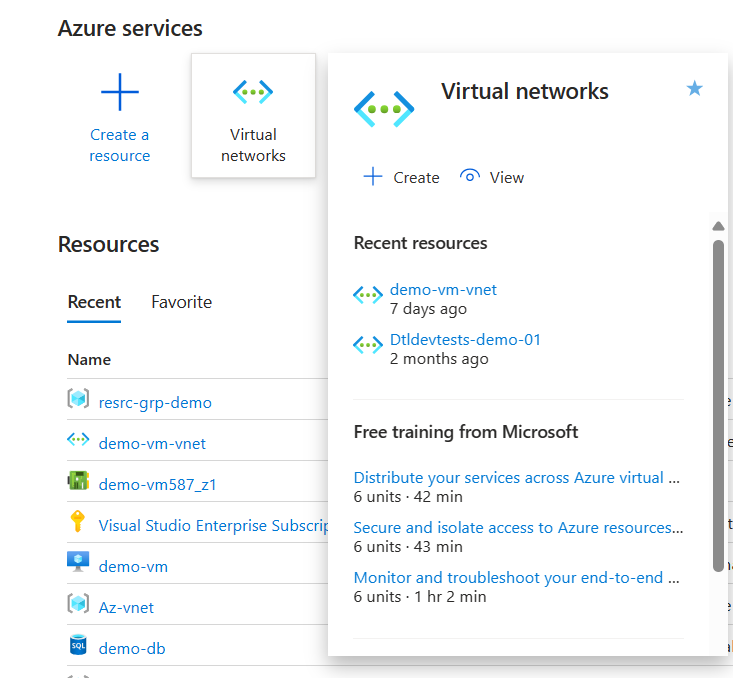Click the demo-vm virtual machine icon
The width and height of the screenshot is (733, 678).
pos(78,565)
